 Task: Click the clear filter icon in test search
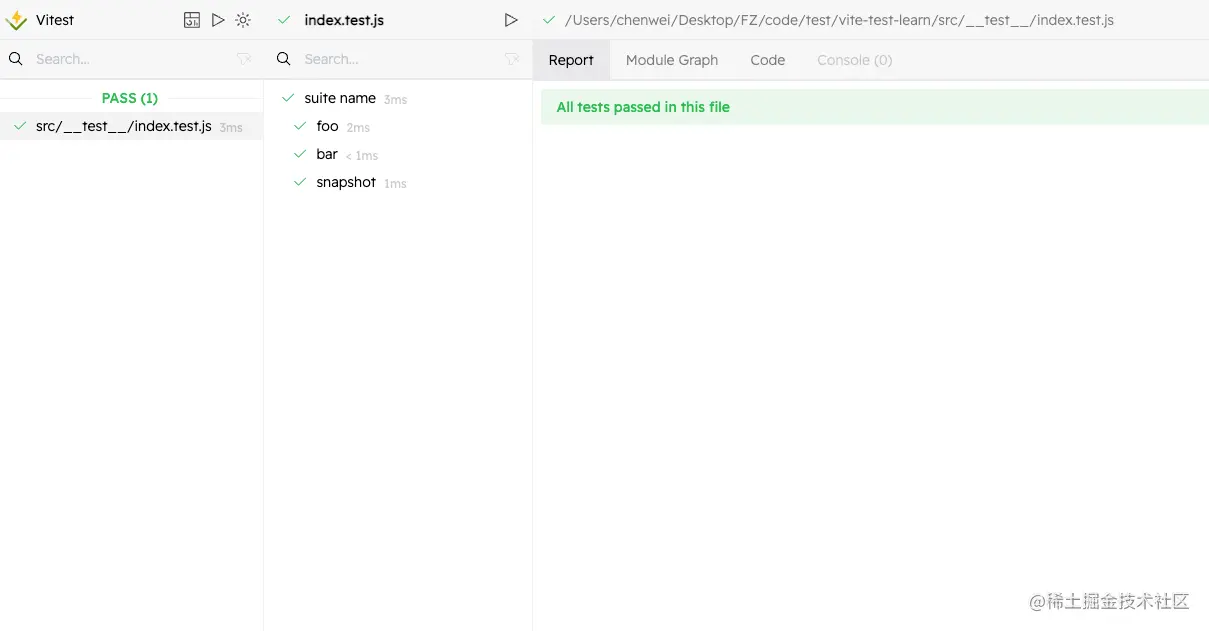pos(512,59)
